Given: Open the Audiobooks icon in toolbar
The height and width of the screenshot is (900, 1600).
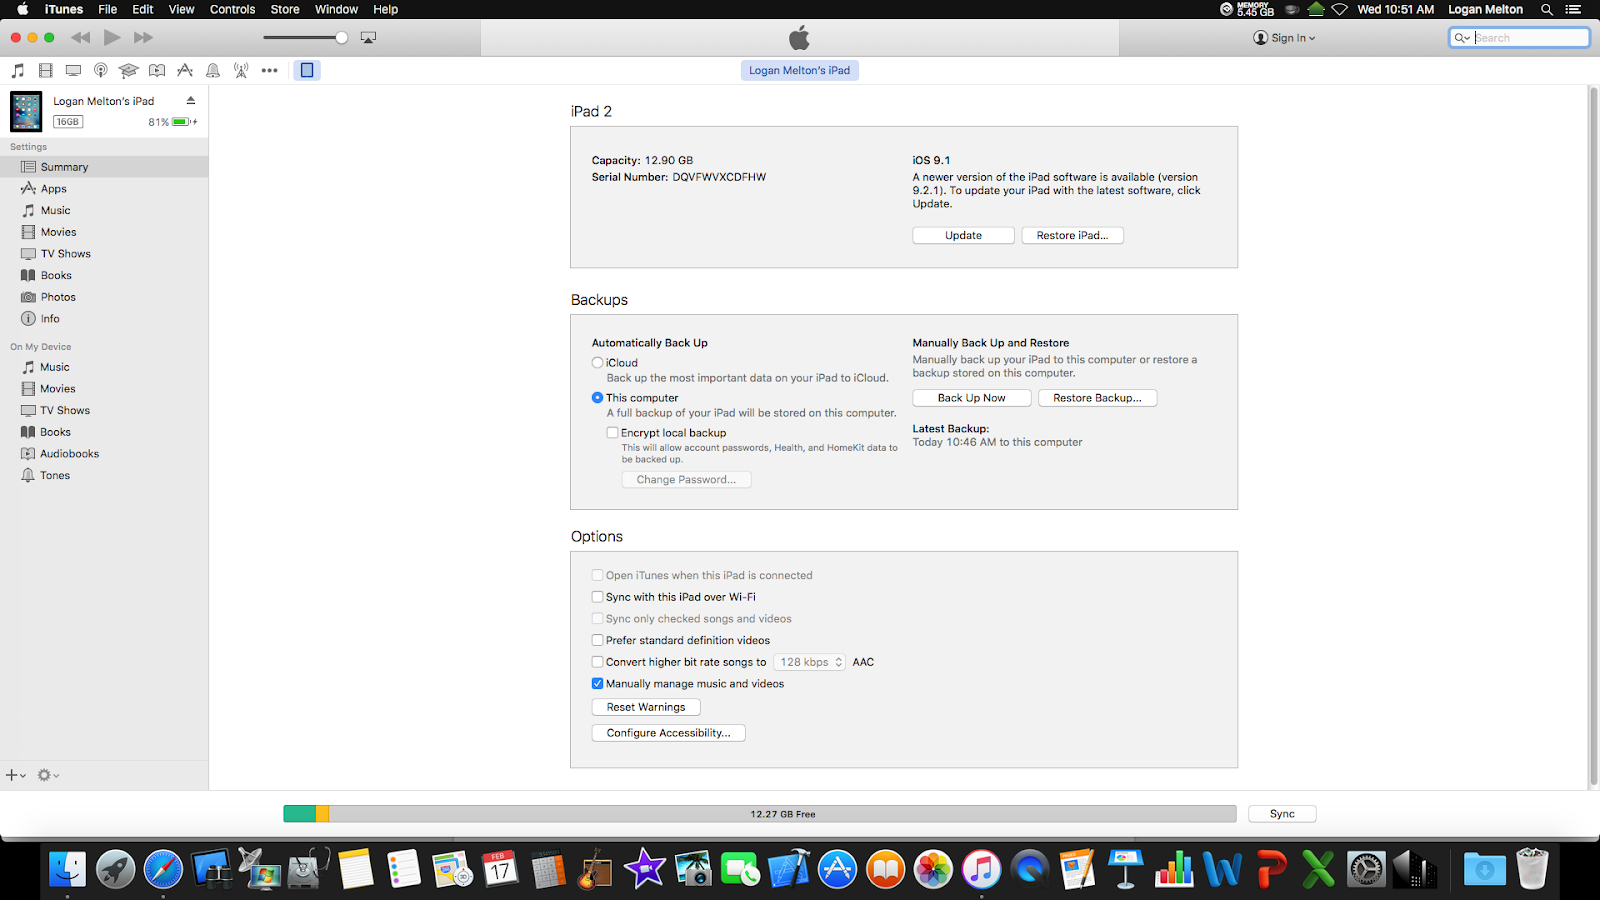Looking at the screenshot, I should point(157,70).
